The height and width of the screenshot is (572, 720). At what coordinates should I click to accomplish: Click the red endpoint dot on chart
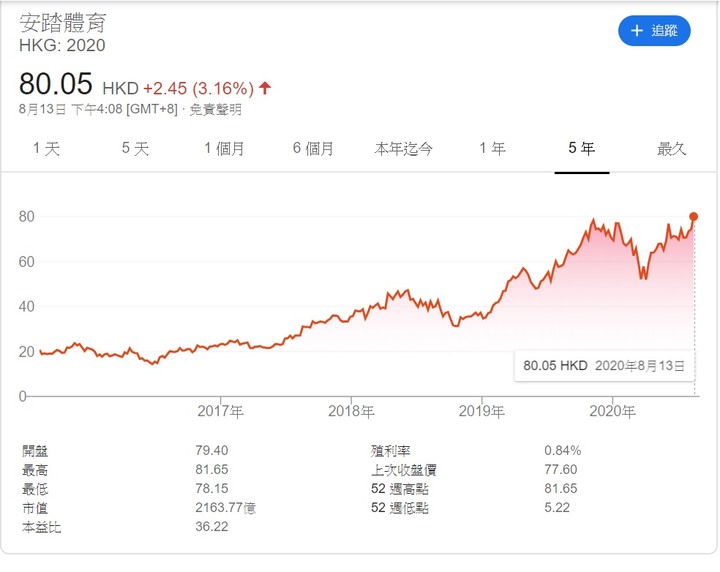(x=693, y=217)
